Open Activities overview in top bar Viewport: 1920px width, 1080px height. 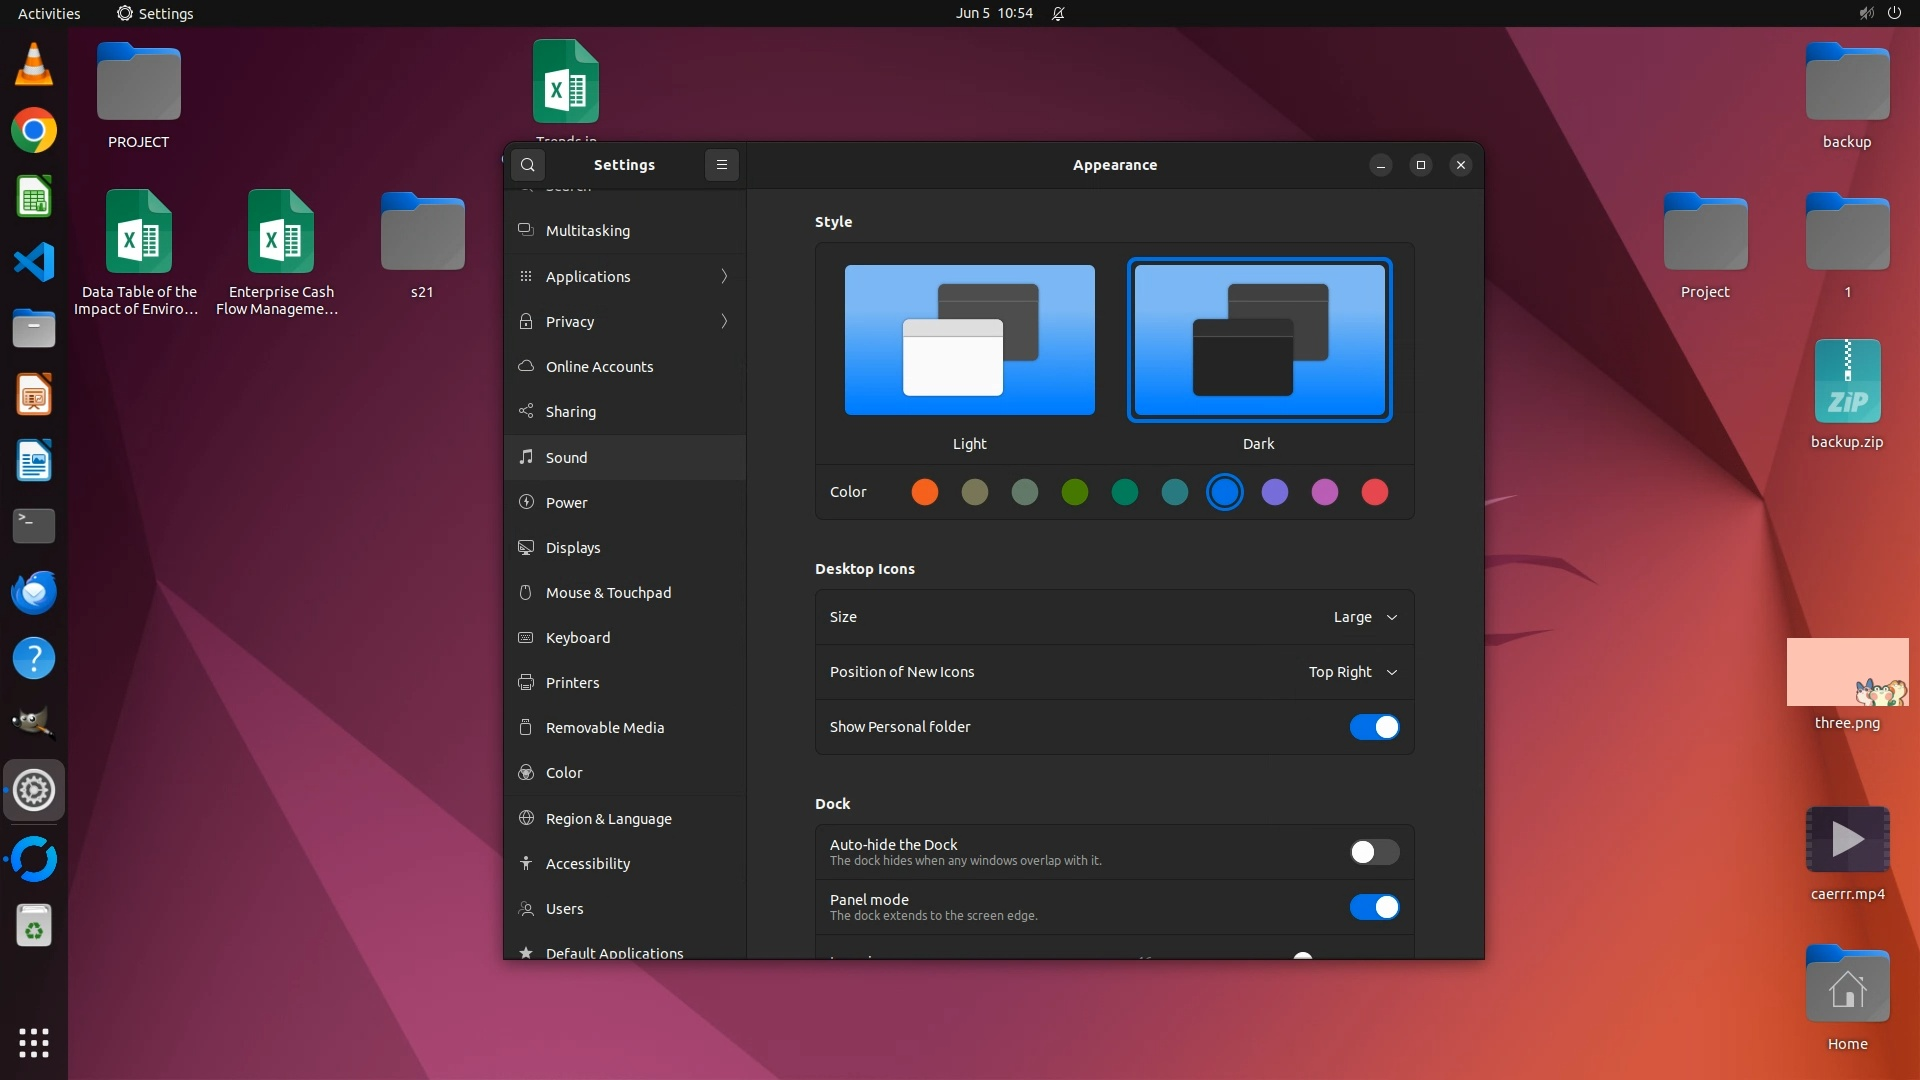pyautogui.click(x=49, y=13)
